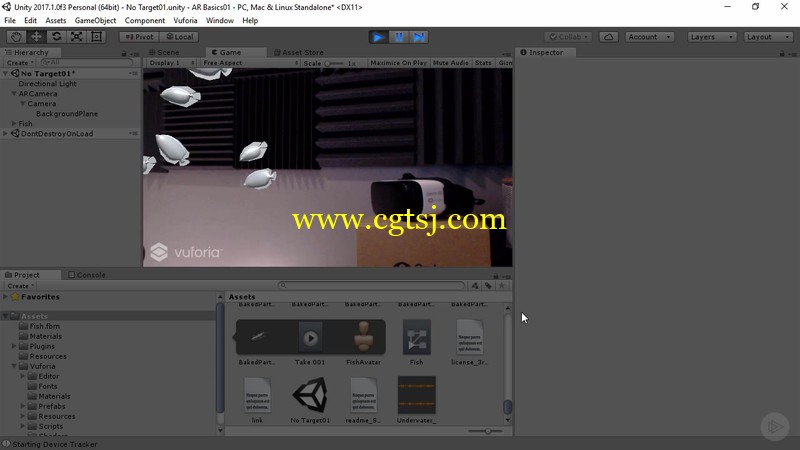Open the Assets menu
The height and width of the screenshot is (450, 800).
(x=56, y=20)
